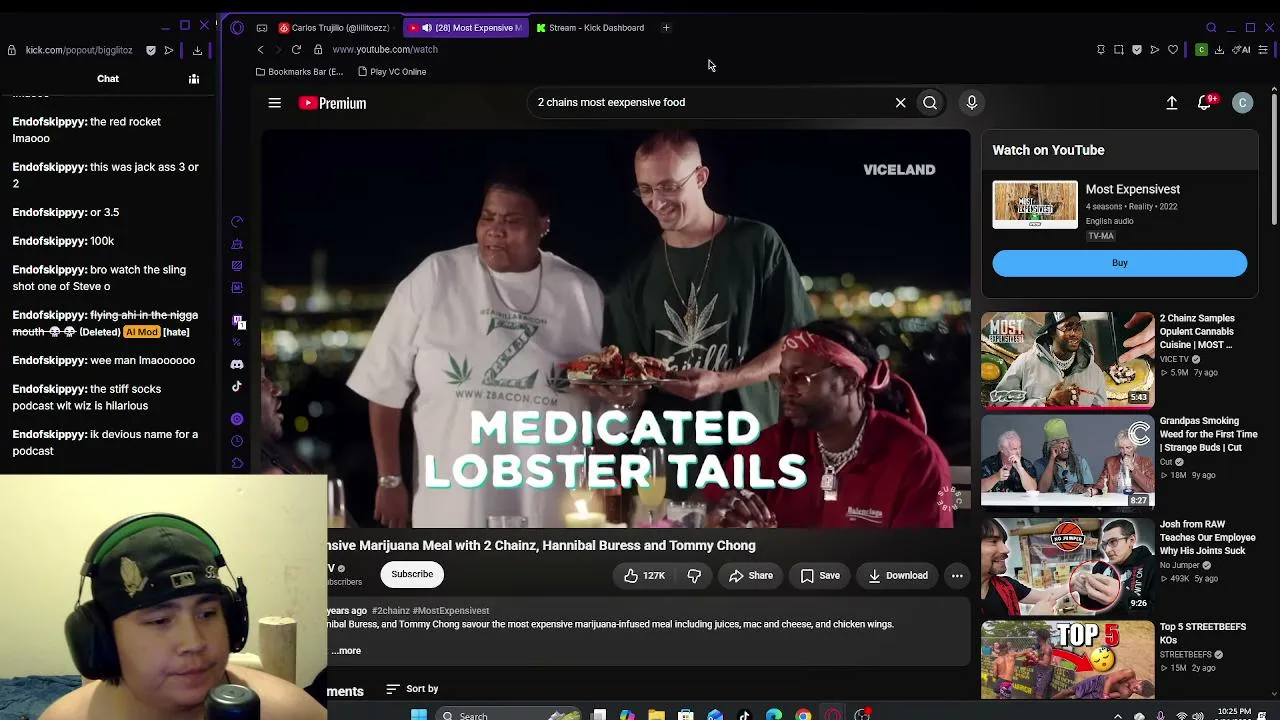This screenshot has width=1280, height=720.
Task: Open more actions menu under the video
Action: pos(957,575)
